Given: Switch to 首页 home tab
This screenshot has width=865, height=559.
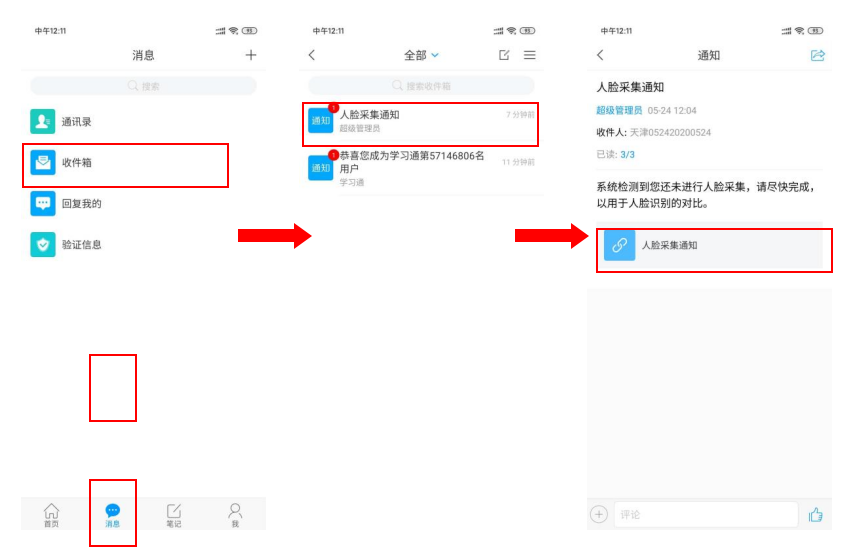Looking at the screenshot, I should [51, 515].
